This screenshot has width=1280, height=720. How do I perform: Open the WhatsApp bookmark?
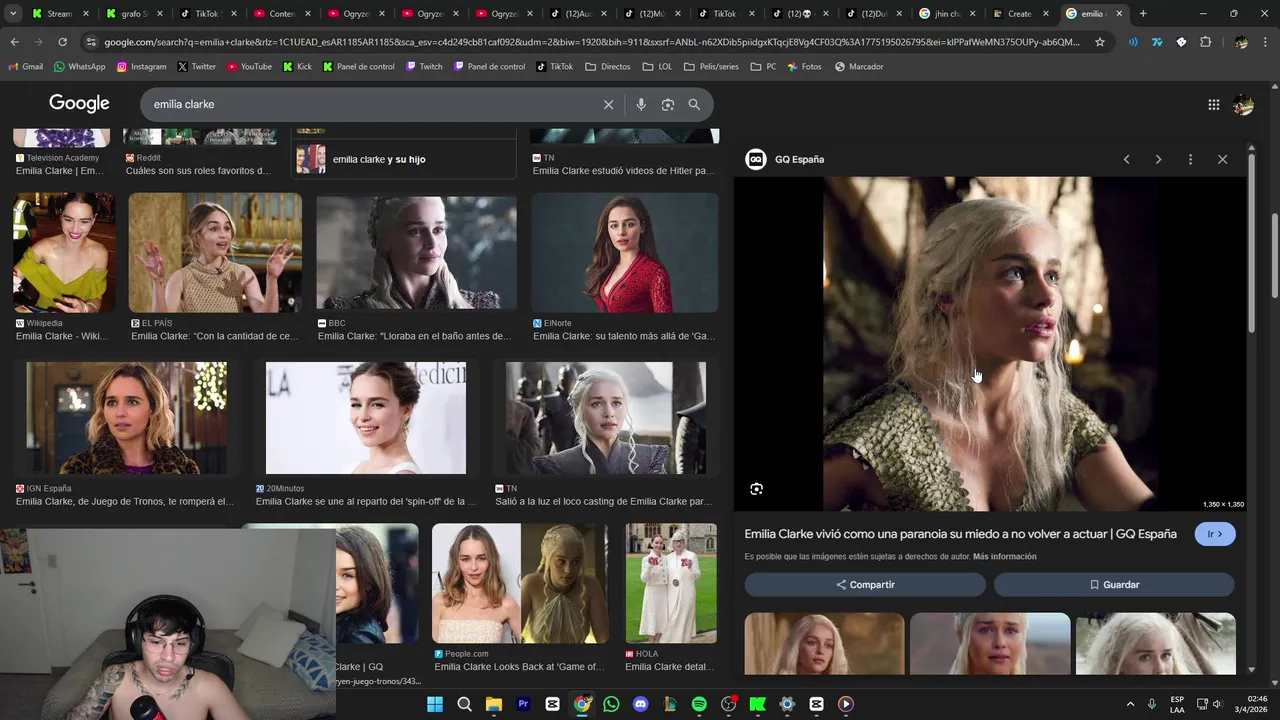(x=79, y=66)
